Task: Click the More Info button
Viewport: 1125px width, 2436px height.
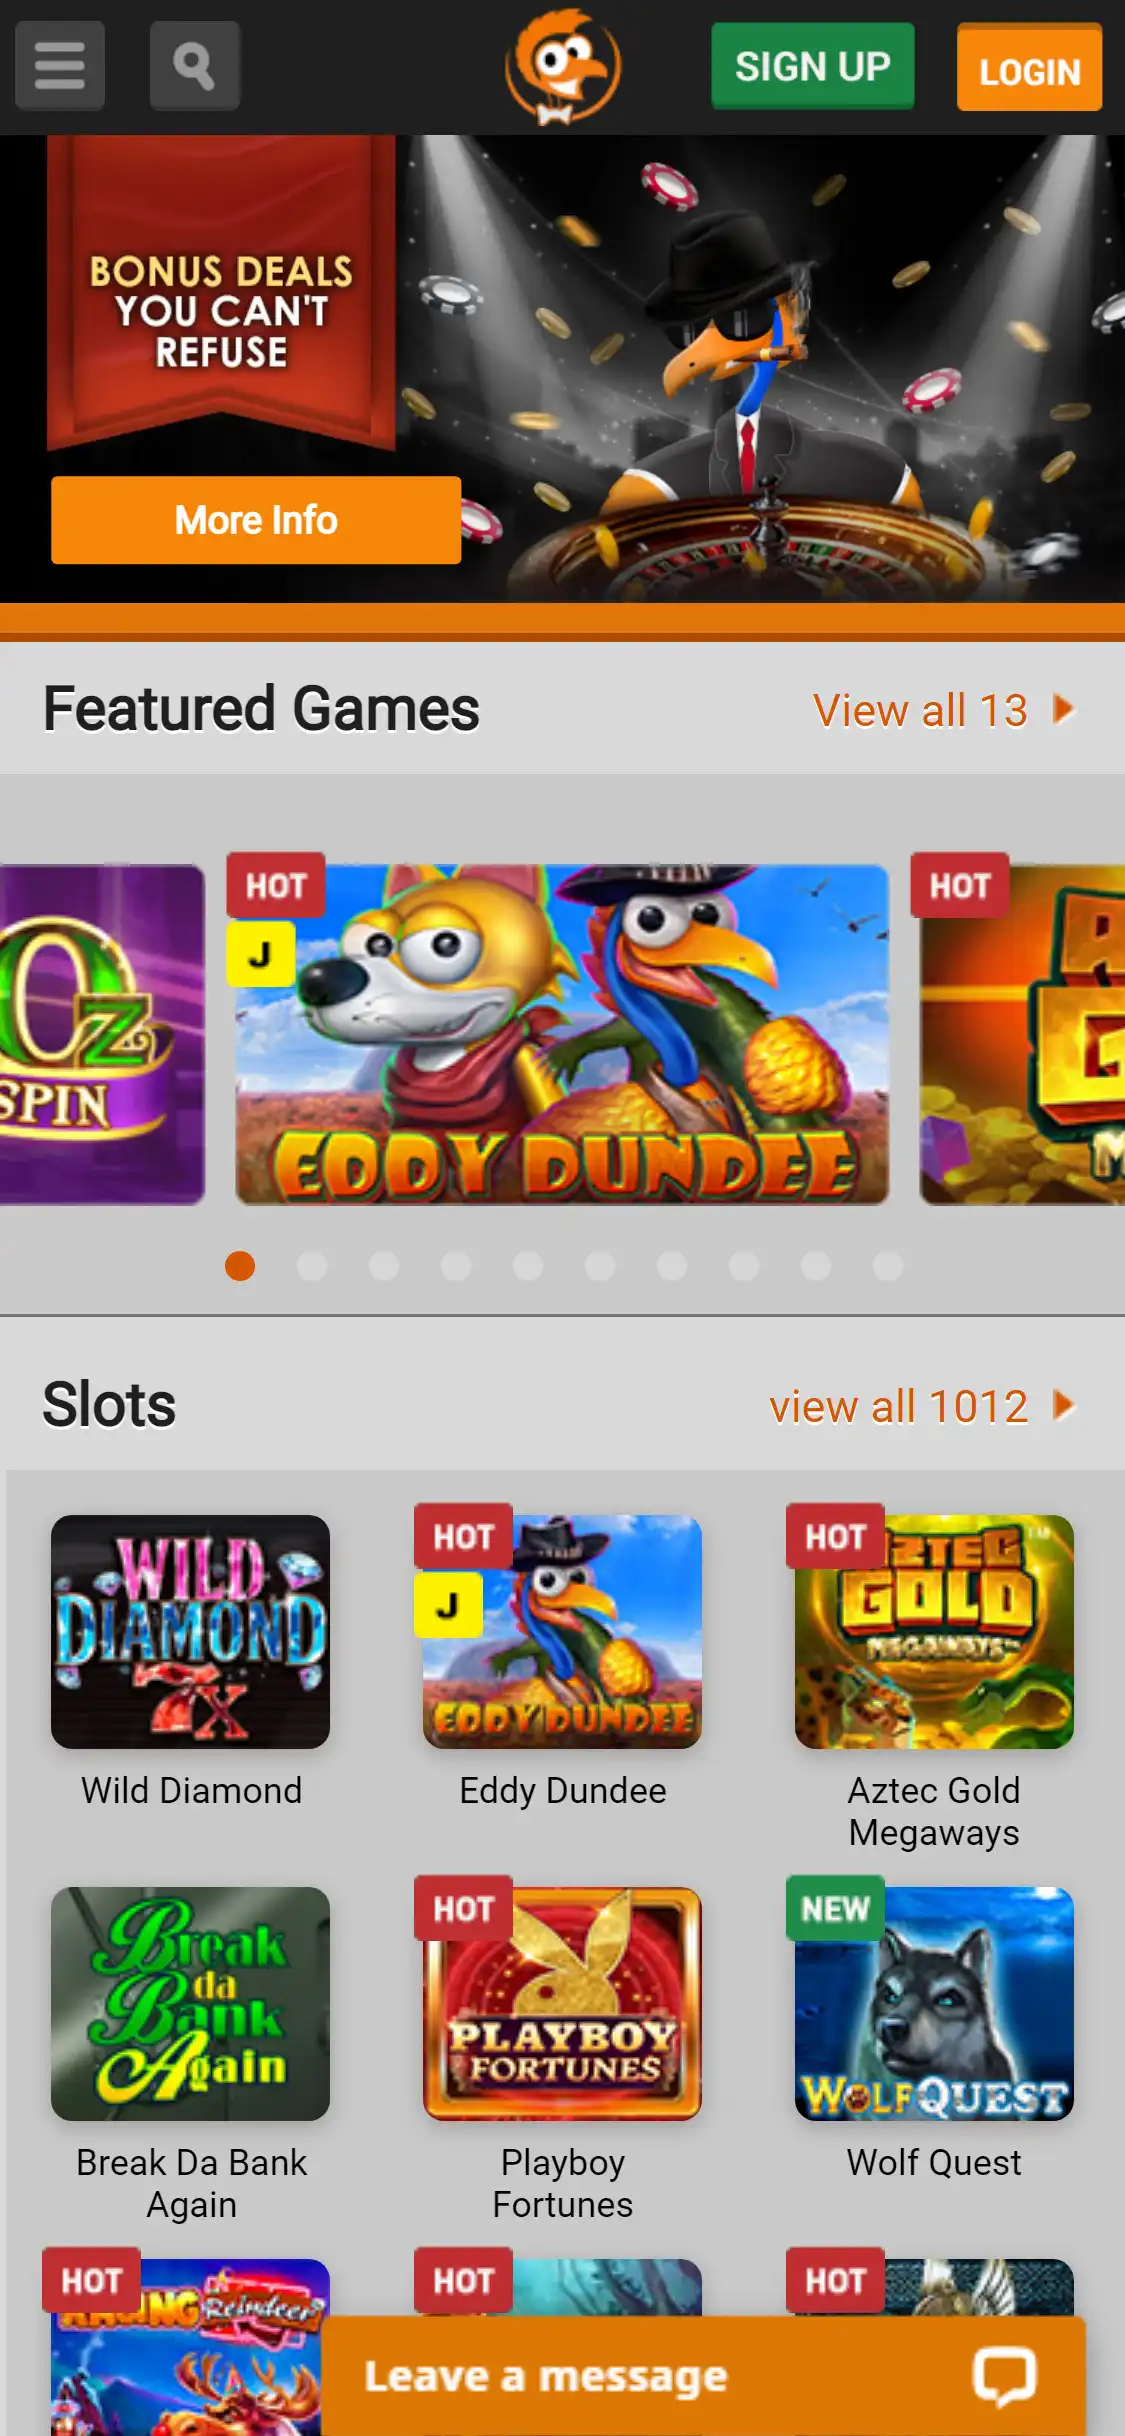Action: (256, 520)
